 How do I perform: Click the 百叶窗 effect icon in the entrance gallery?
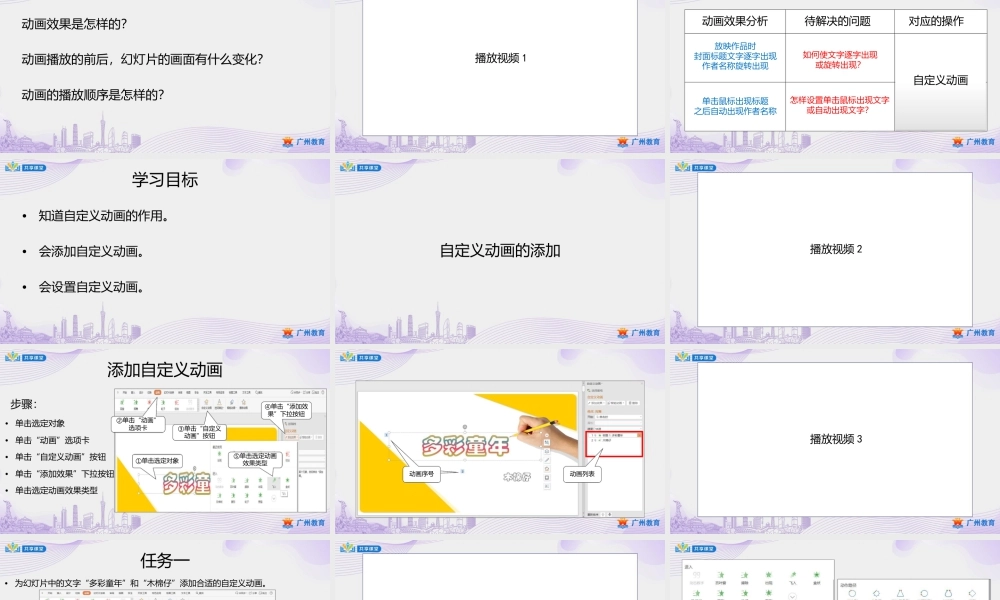(719, 573)
